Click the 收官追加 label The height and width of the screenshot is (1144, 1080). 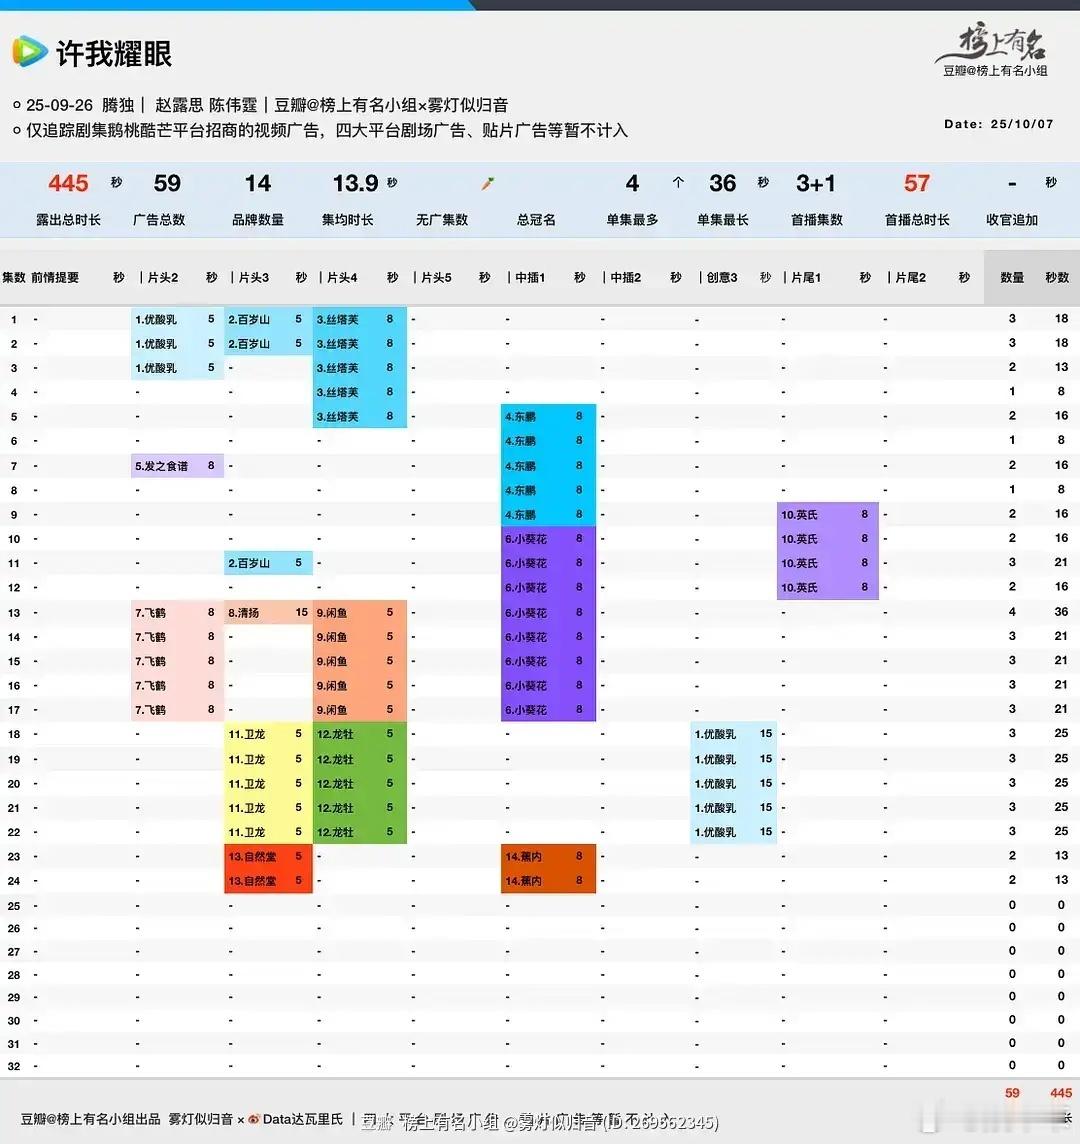pos(1011,220)
